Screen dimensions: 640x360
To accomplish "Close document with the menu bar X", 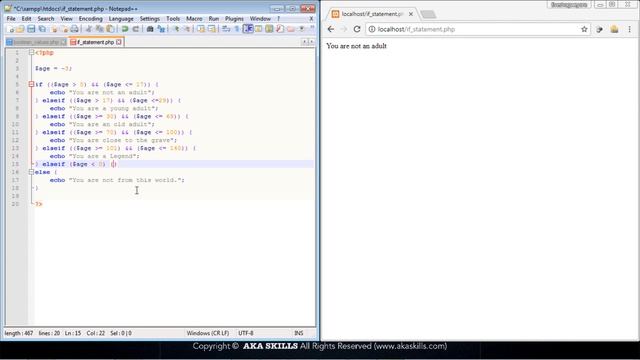I will click(x=311, y=19).
